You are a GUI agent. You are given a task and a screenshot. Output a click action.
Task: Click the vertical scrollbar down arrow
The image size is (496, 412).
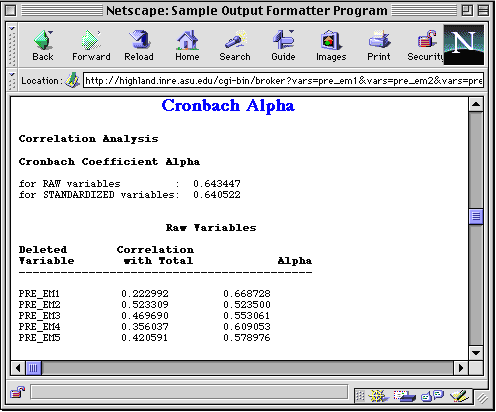coord(476,353)
